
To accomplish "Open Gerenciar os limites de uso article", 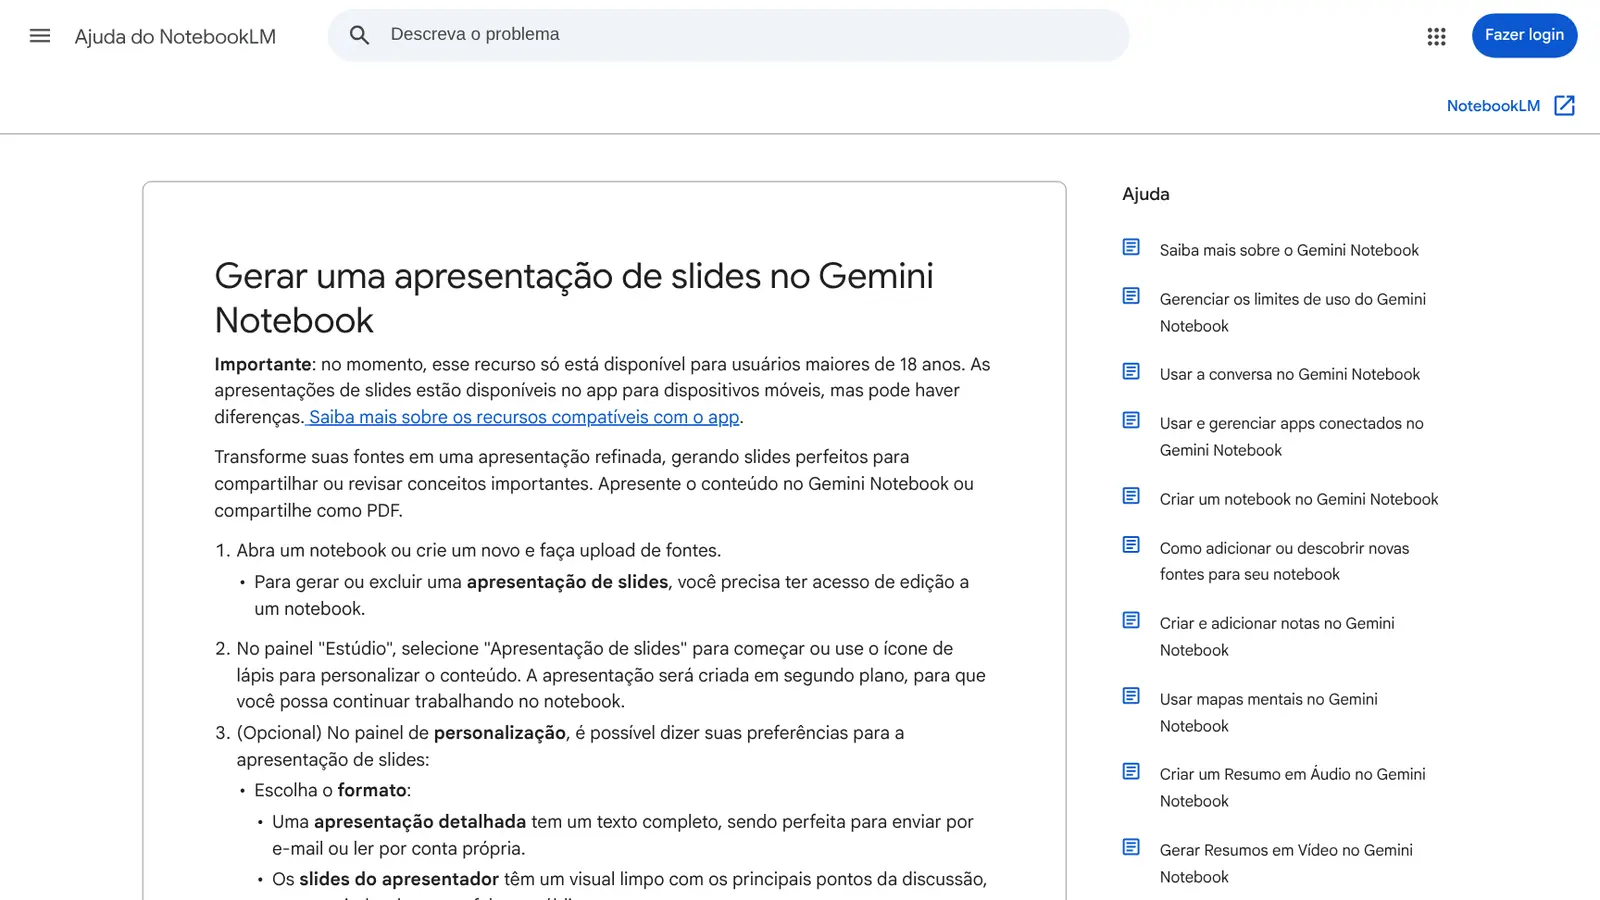I will pyautogui.click(x=1293, y=312).
